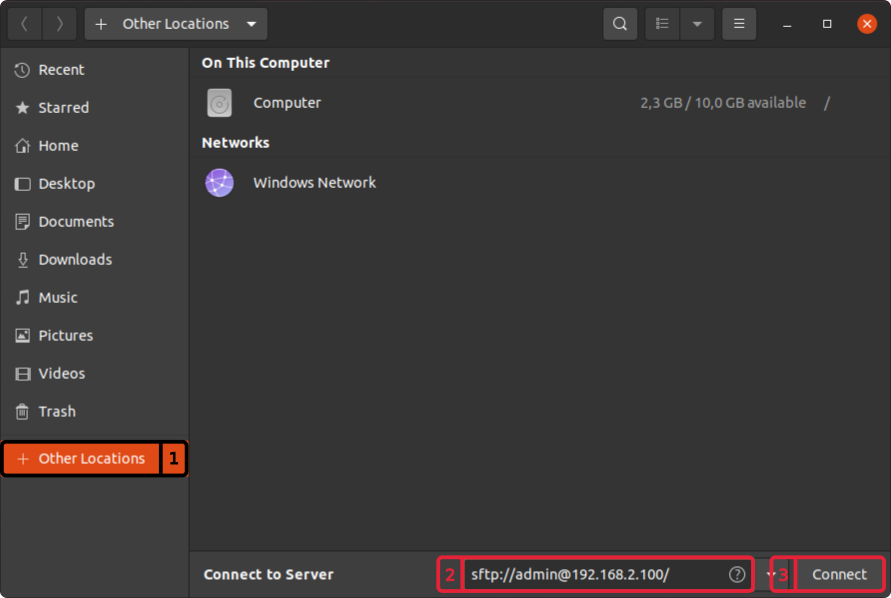The height and width of the screenshot is (598, 891).
Task: Open Recent in the sidebar
Action: (x=94, y=70)
